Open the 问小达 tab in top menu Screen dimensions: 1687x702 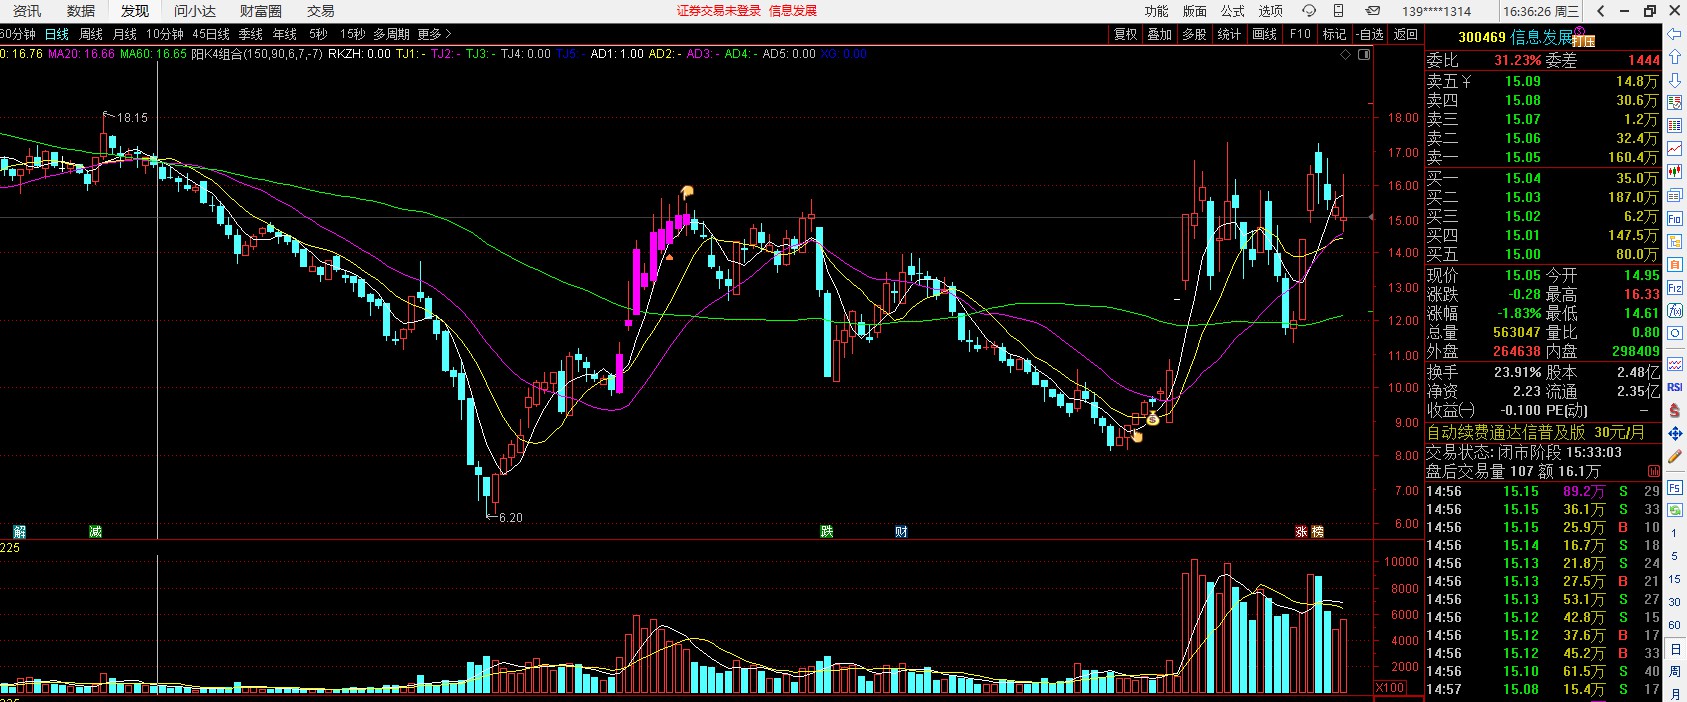194,11
